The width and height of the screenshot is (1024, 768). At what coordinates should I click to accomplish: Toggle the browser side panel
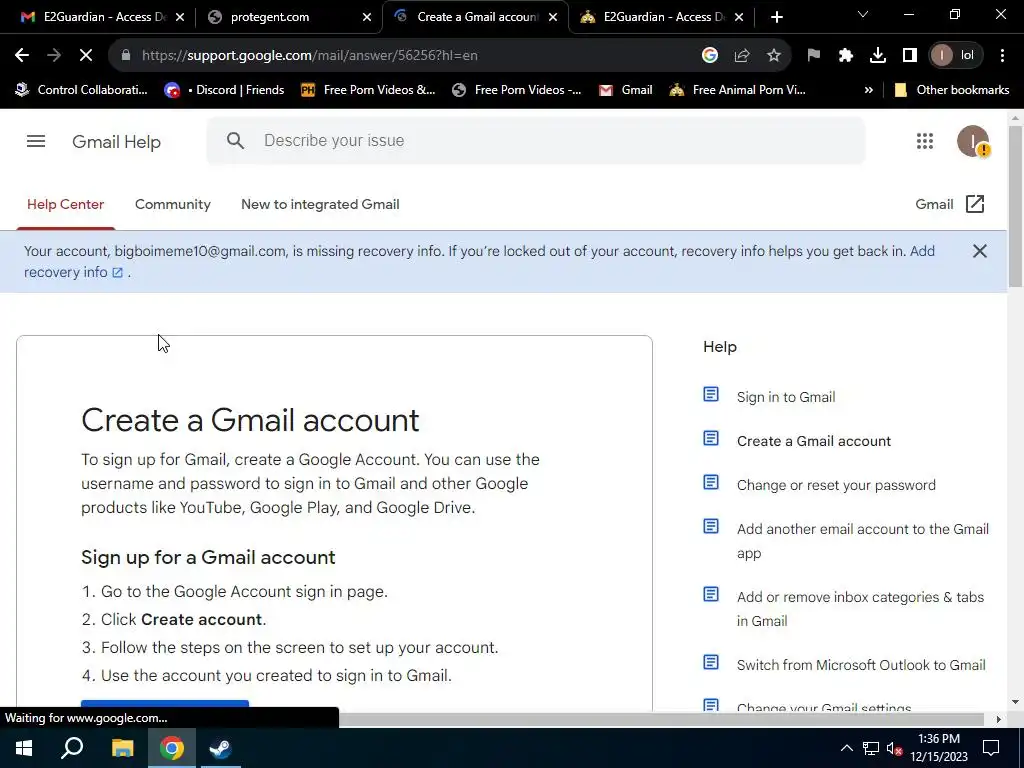[910, 56]
